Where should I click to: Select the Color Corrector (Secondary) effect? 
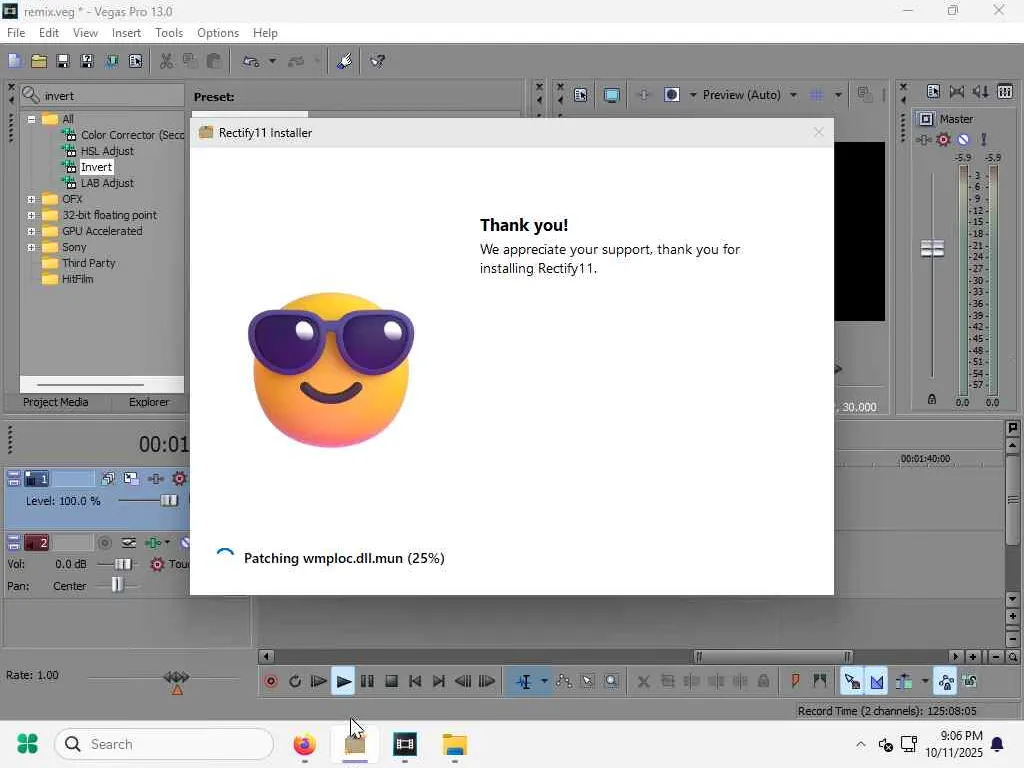click(132, 135)
